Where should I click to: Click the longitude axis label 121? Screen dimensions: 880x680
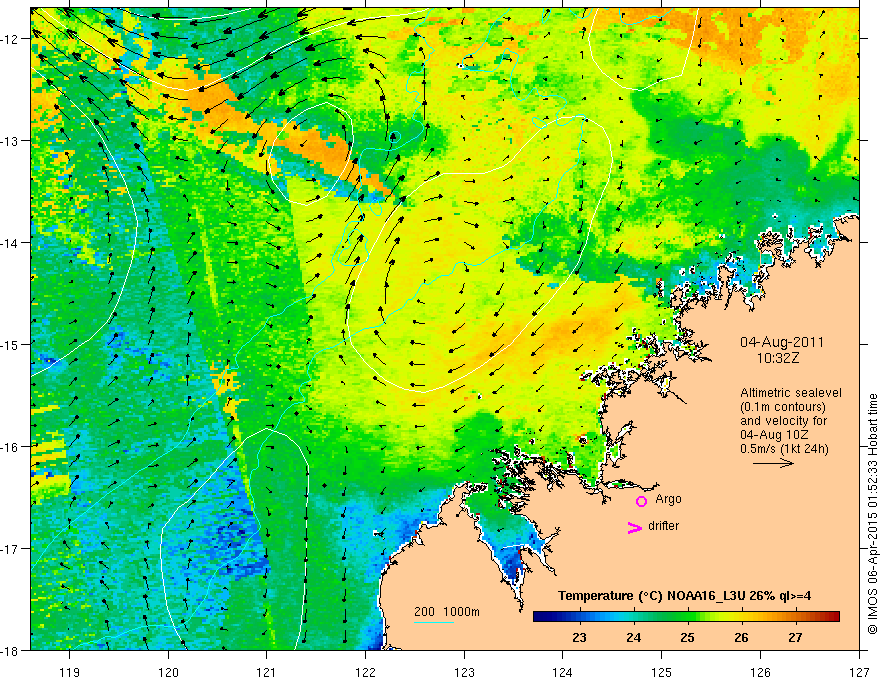click(267, 672)
